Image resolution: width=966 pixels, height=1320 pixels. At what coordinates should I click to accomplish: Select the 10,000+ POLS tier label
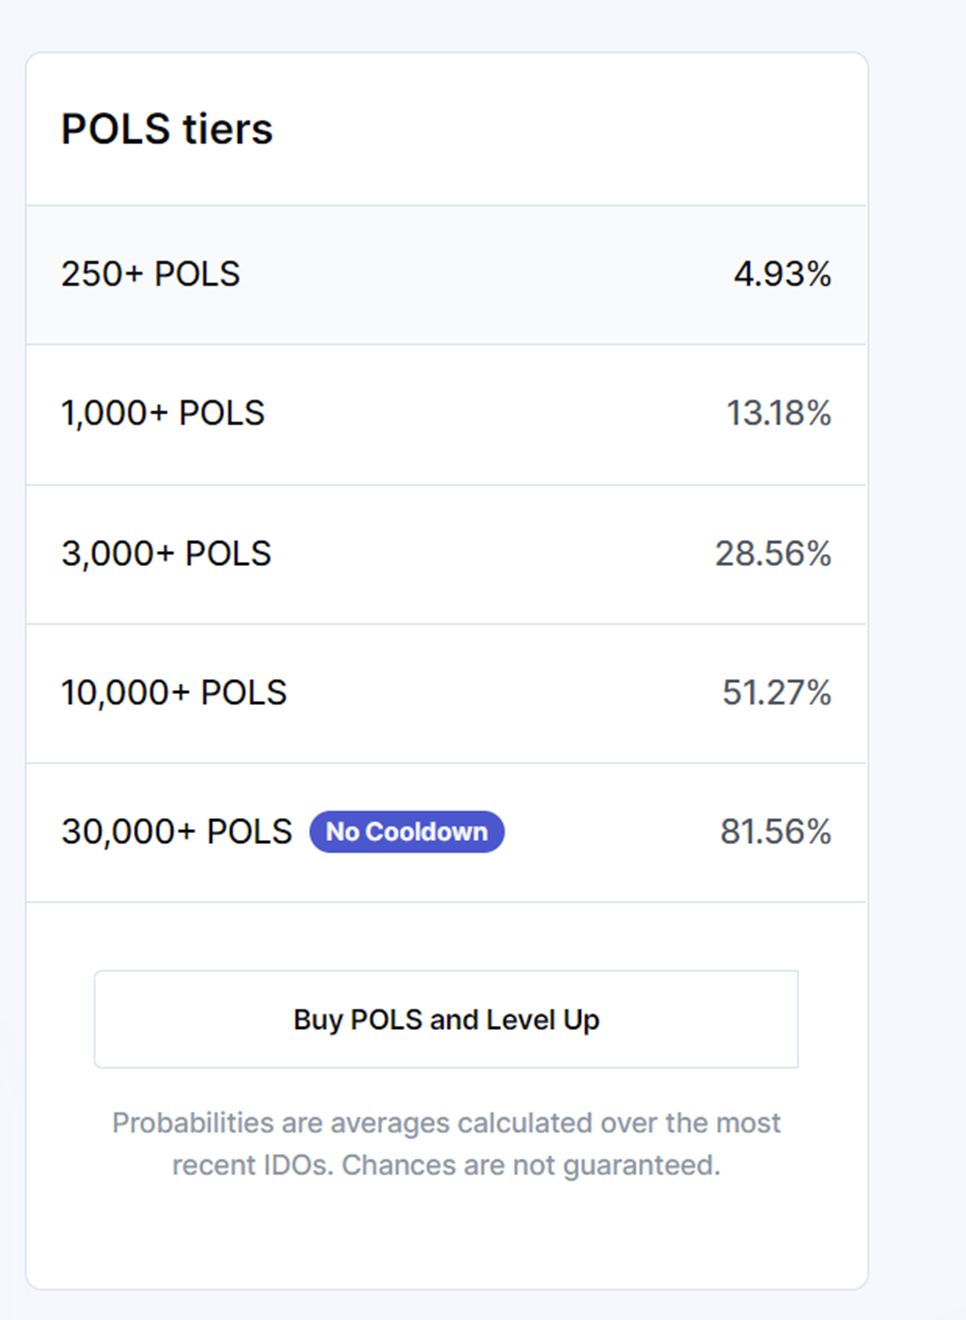point(174,692)
